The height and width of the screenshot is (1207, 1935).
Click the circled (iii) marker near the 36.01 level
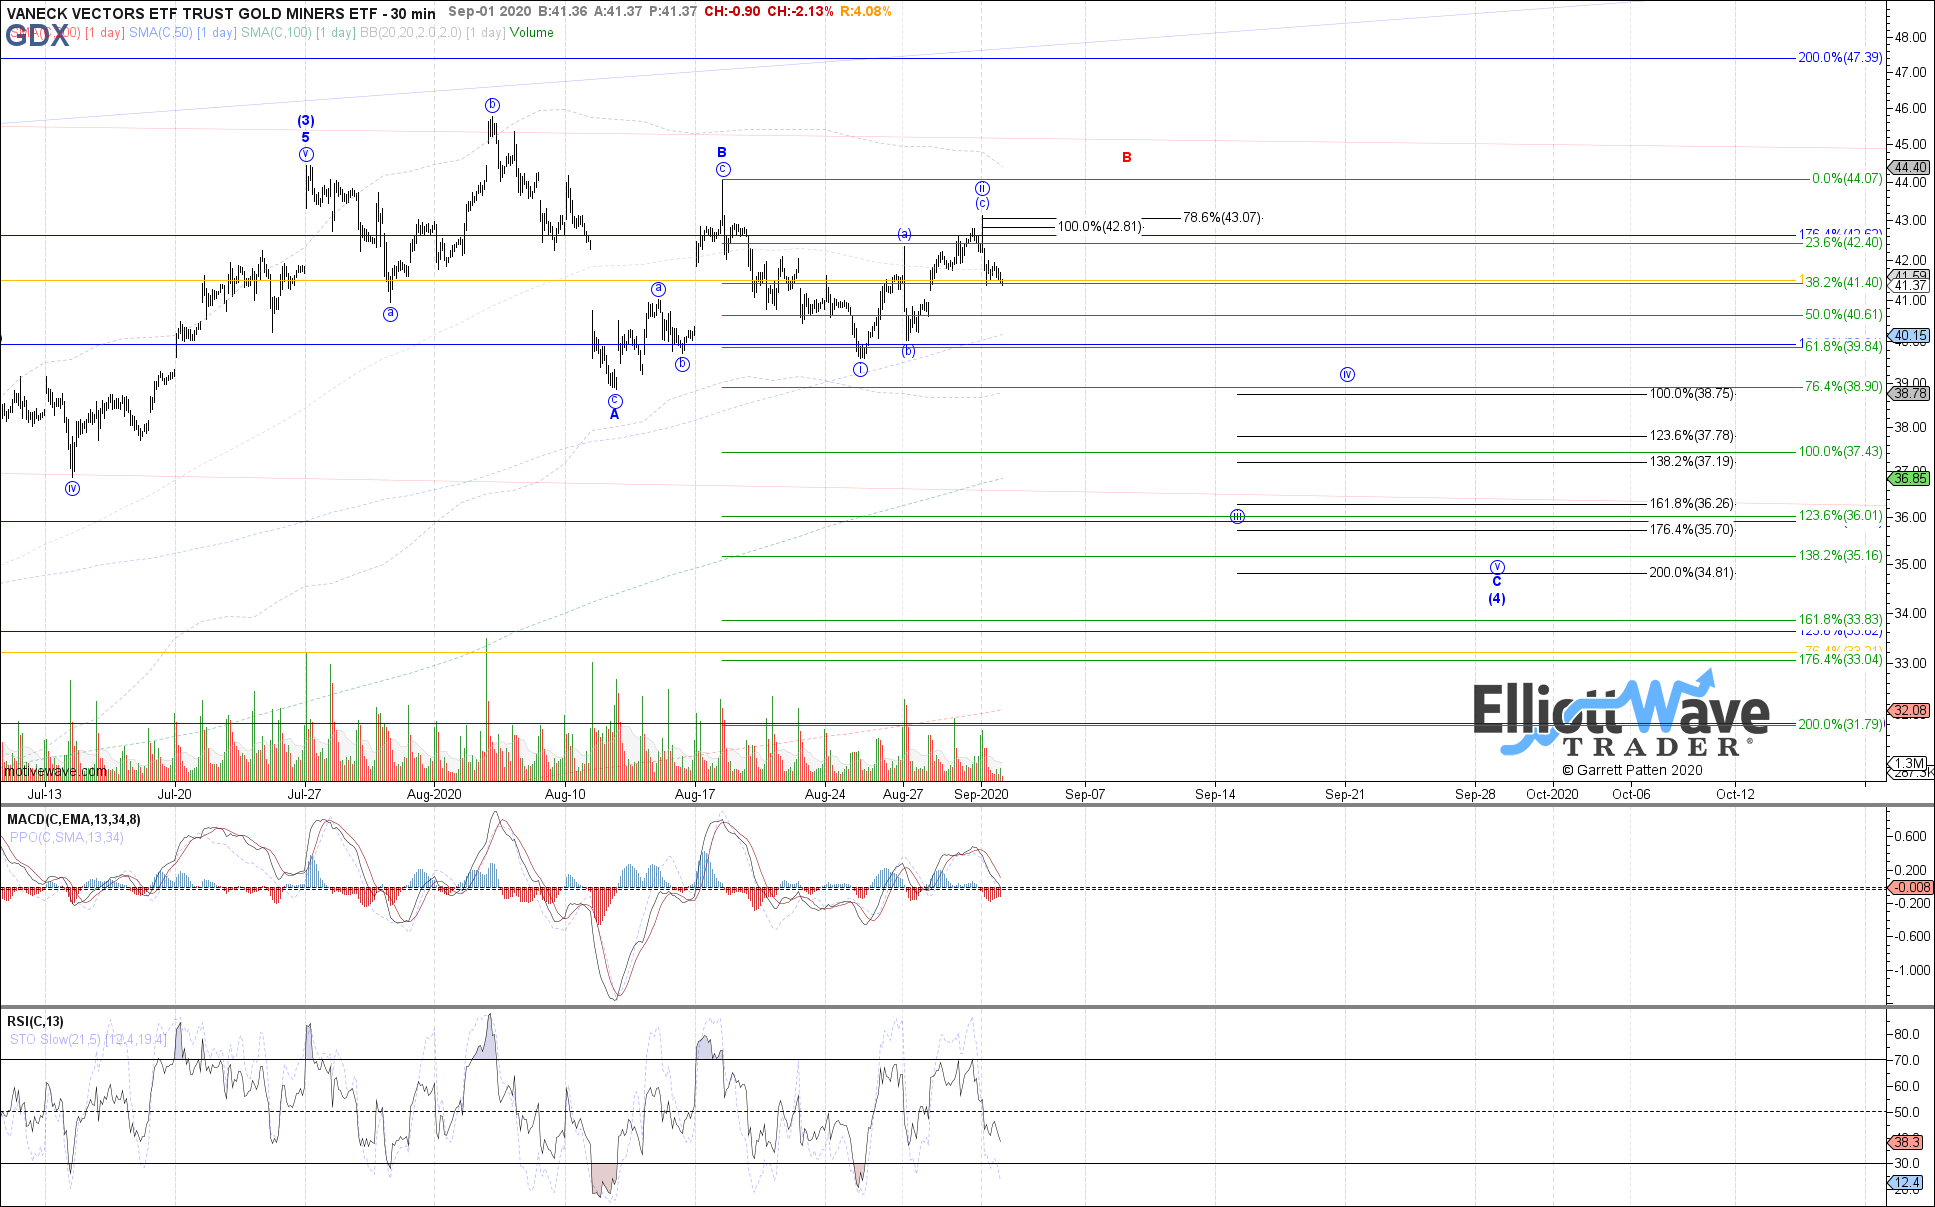tap(1237, 516)
